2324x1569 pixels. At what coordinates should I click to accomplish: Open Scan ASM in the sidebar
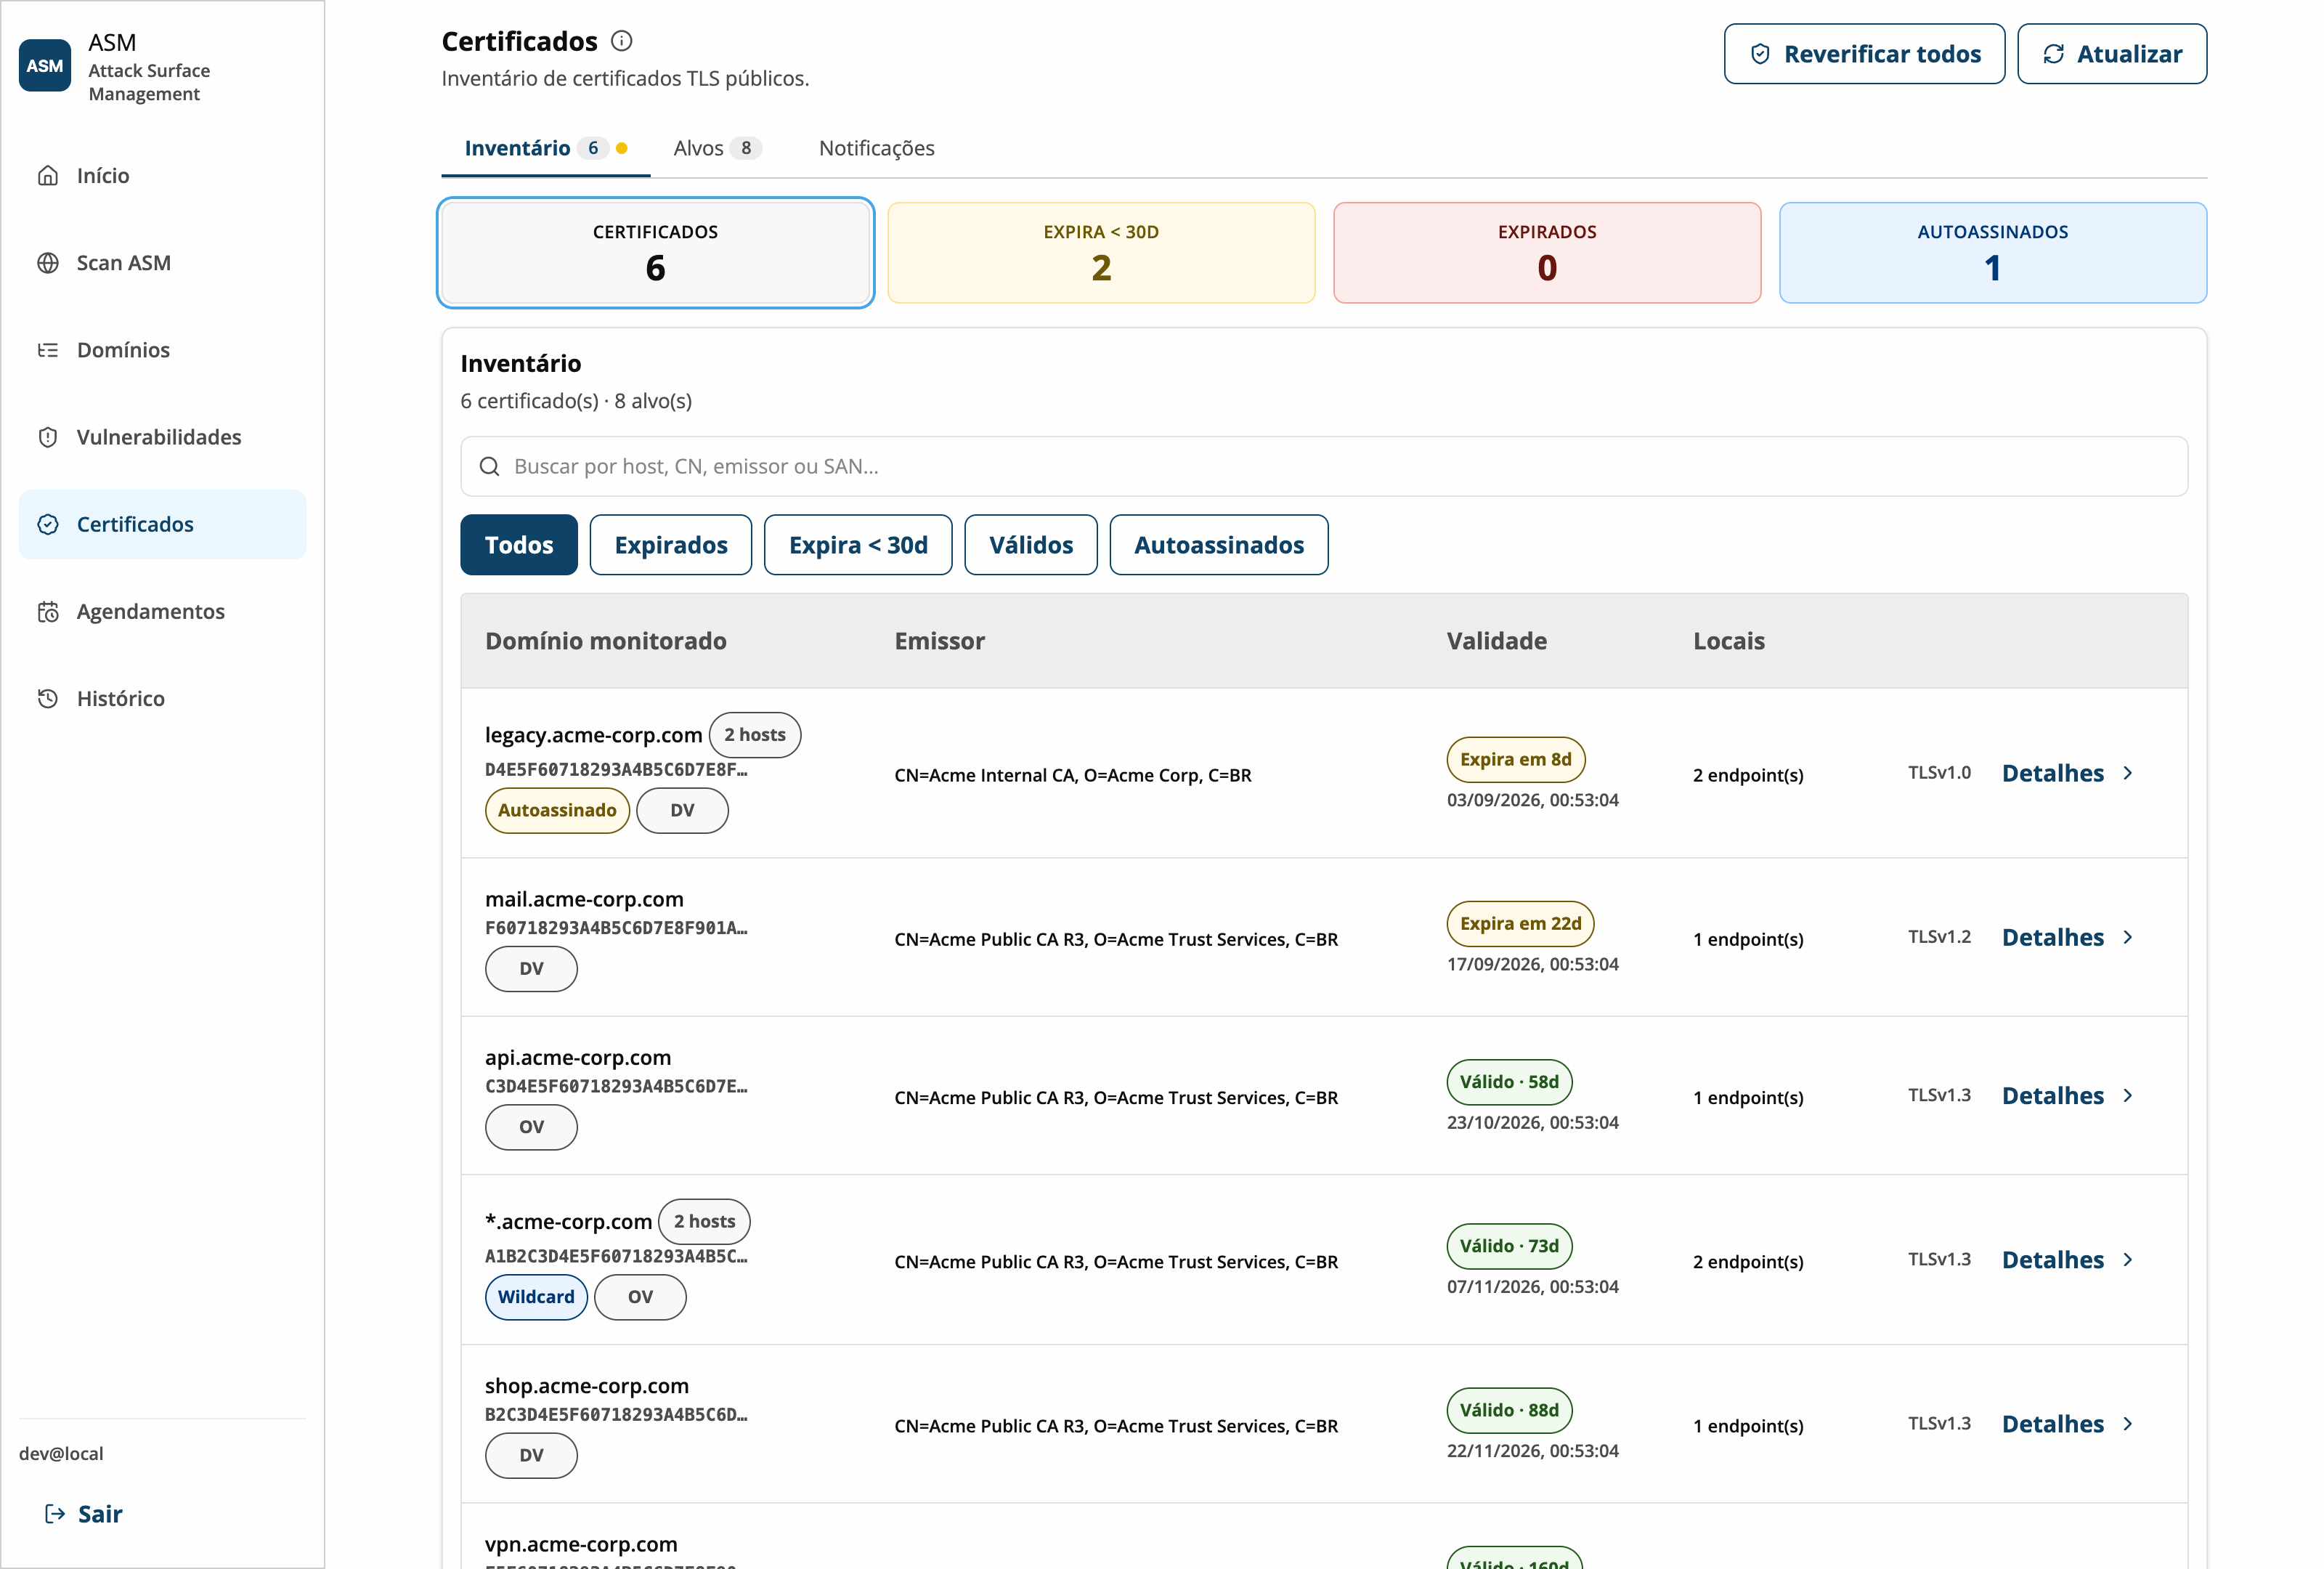click(x=162, y=263)
